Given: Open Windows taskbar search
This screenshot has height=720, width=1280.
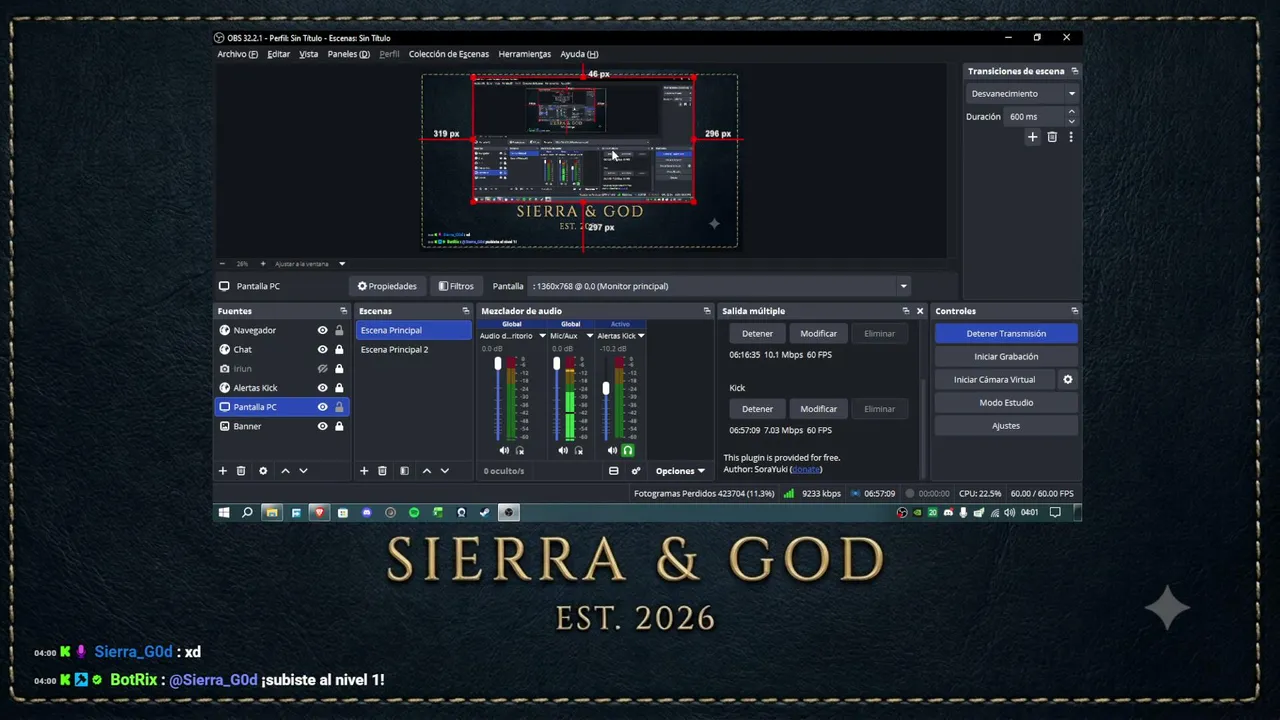Looking at the screenshot, I should (x=247, y=513).
